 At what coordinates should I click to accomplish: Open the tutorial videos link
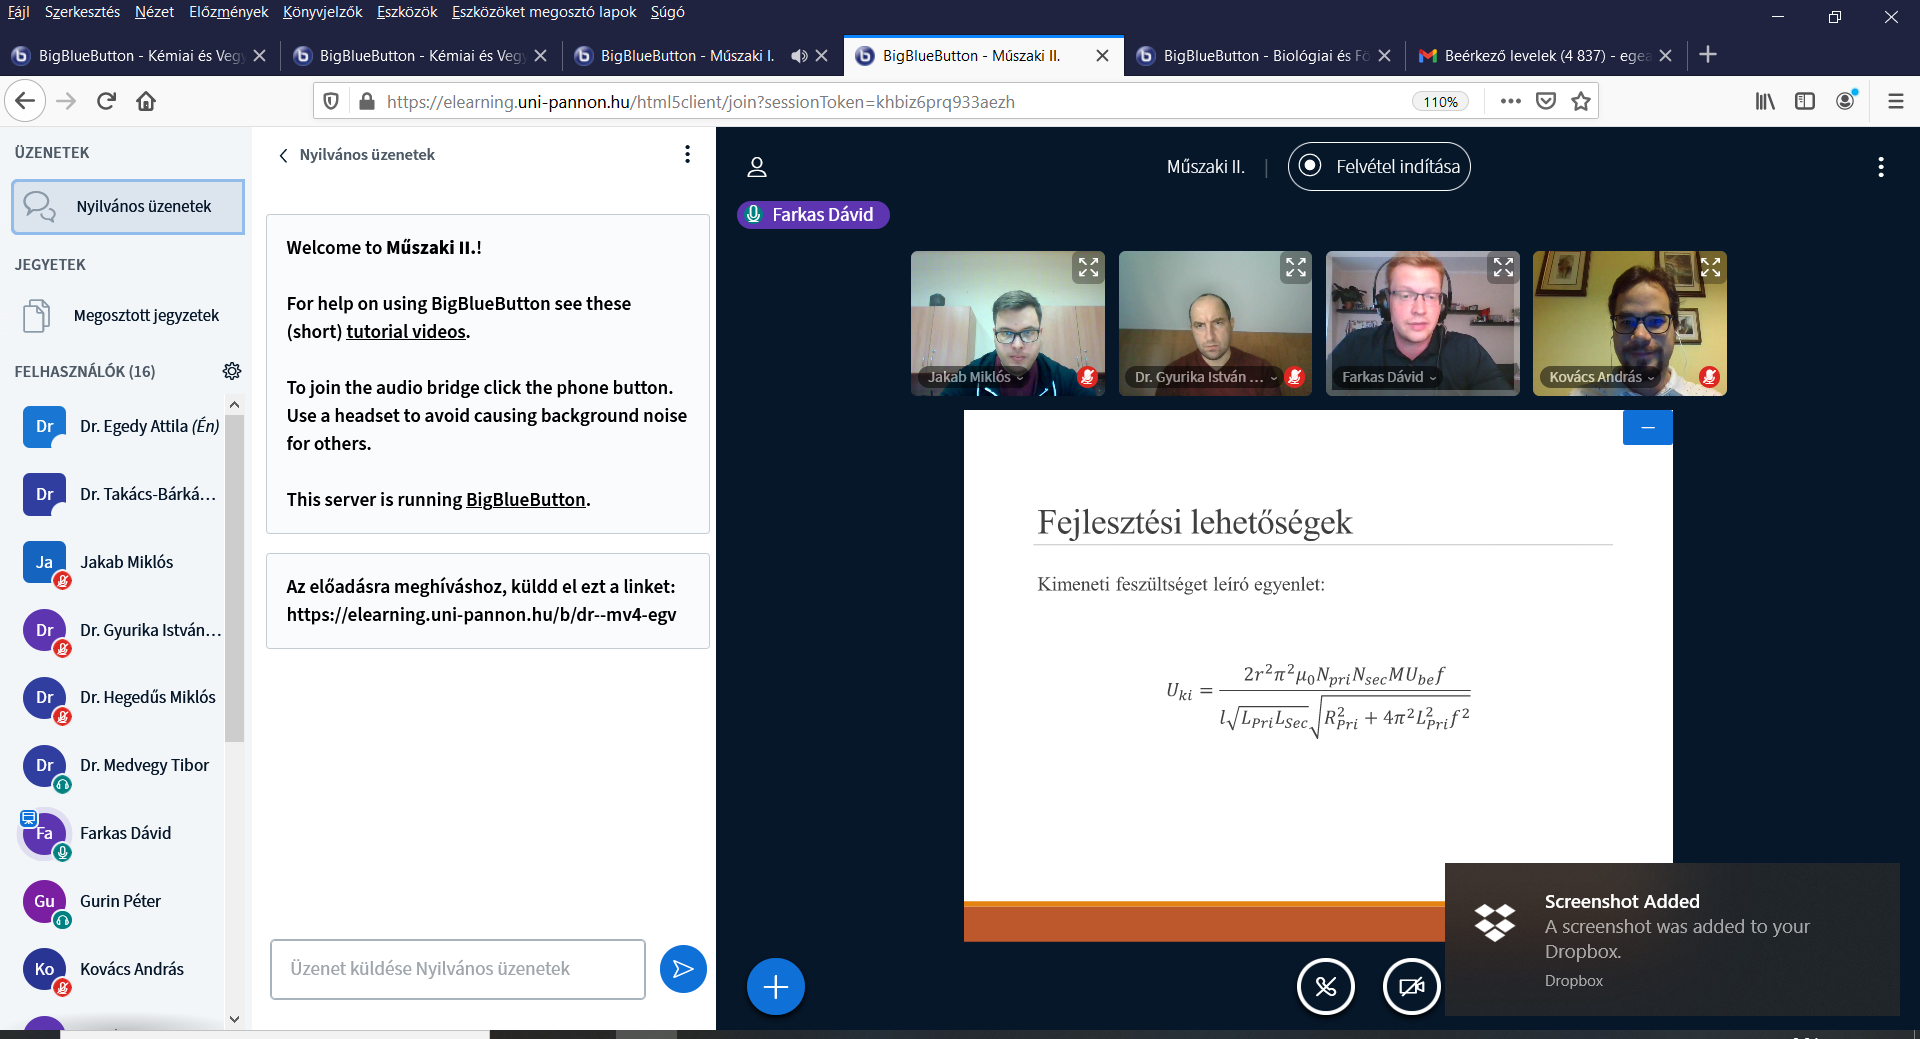tap(406, 332)
